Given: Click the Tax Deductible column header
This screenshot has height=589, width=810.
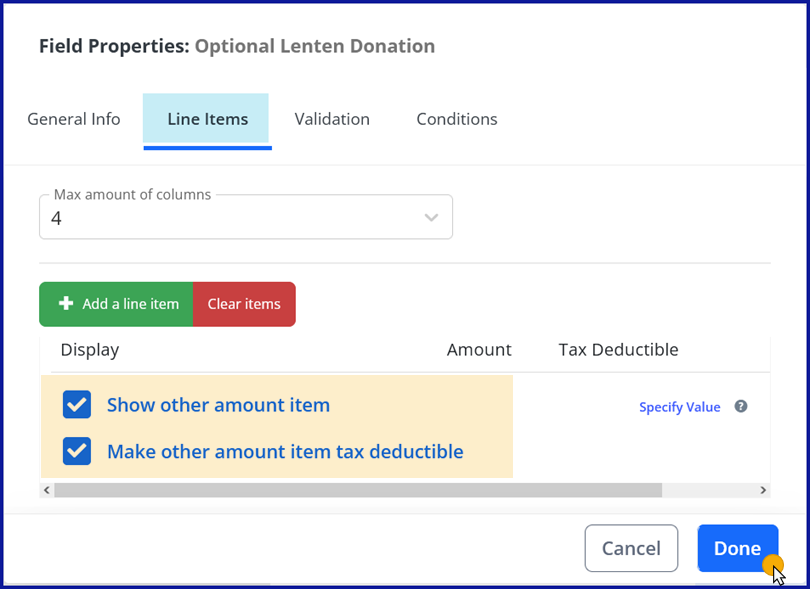Looking at the screenshot, I should [618, 349].
